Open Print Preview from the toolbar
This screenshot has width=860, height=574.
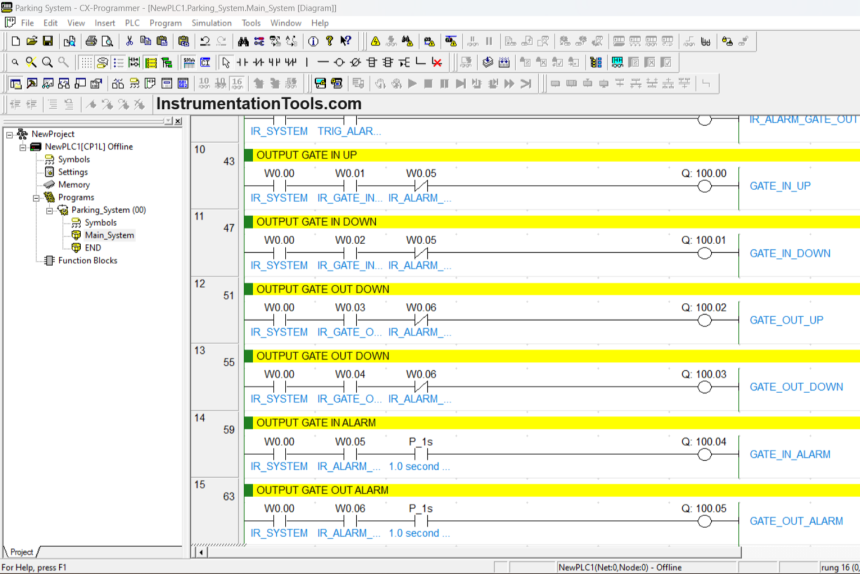point(108,41)
